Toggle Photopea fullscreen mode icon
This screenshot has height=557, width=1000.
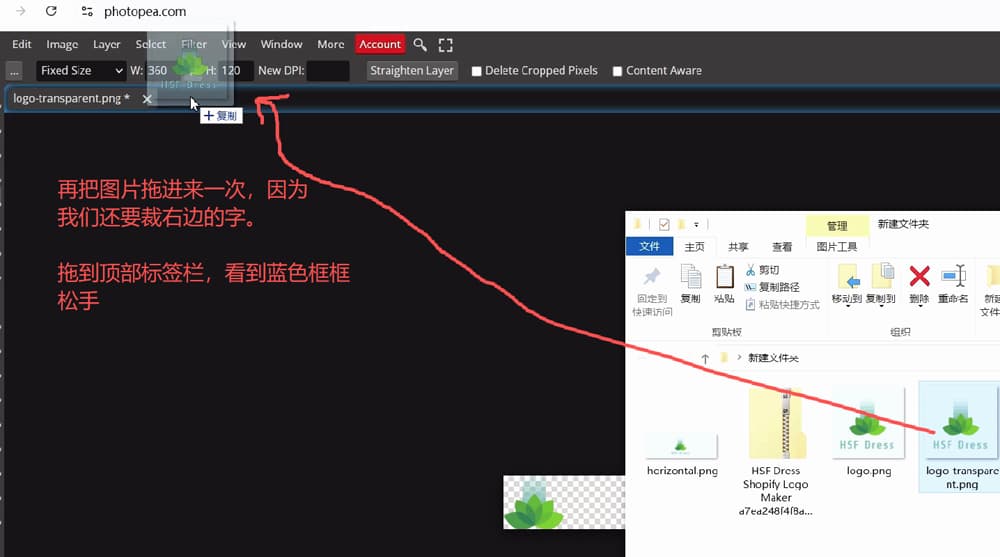(446, 45)
